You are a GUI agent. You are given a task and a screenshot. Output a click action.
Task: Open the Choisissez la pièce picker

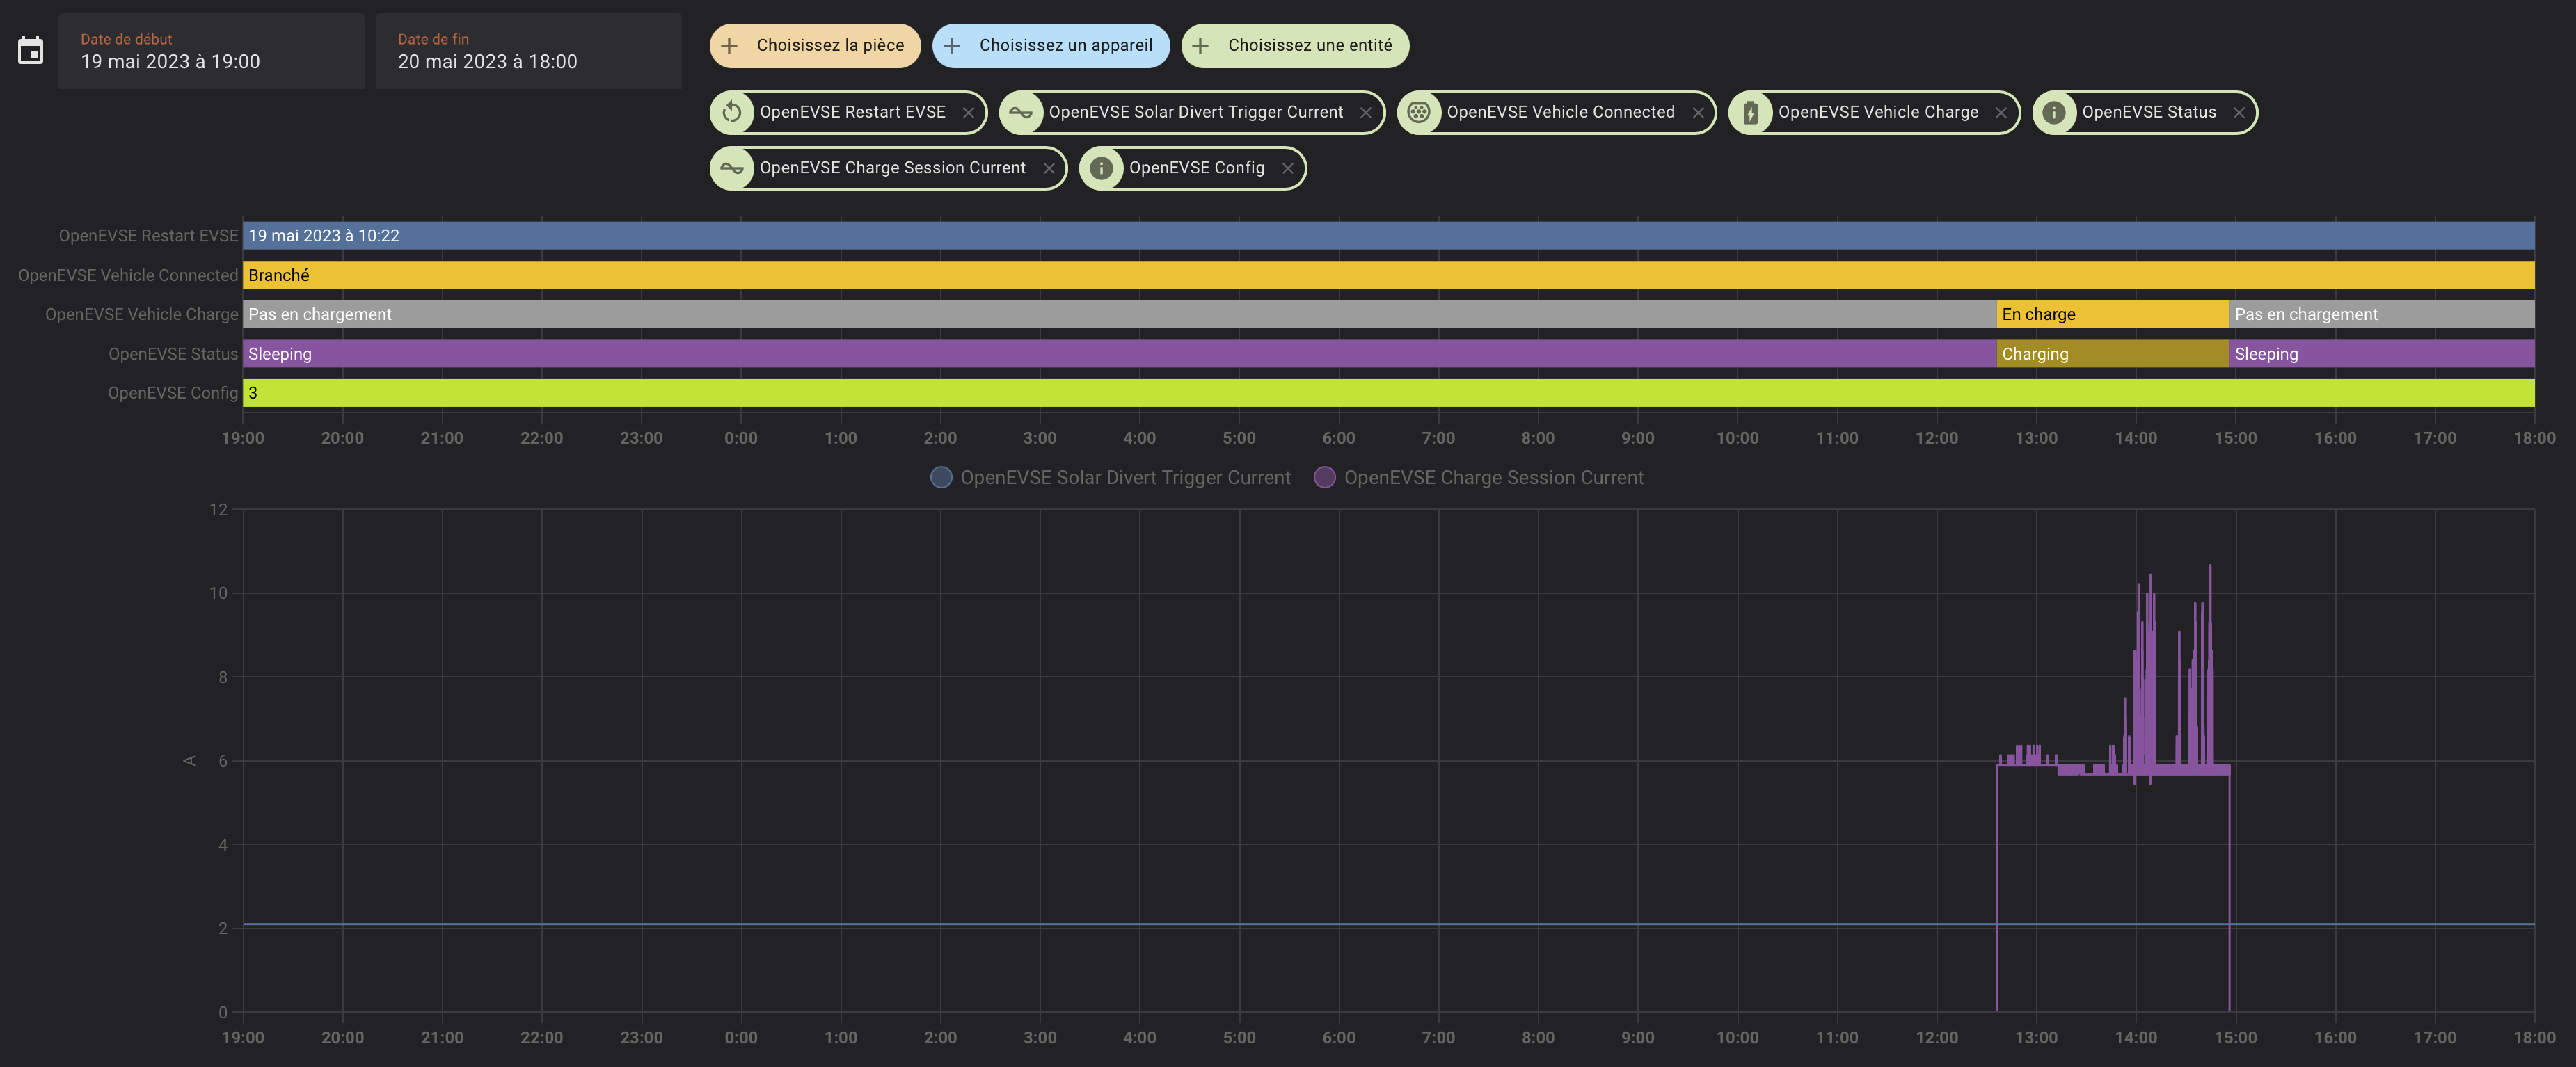(x=815, y=46)
